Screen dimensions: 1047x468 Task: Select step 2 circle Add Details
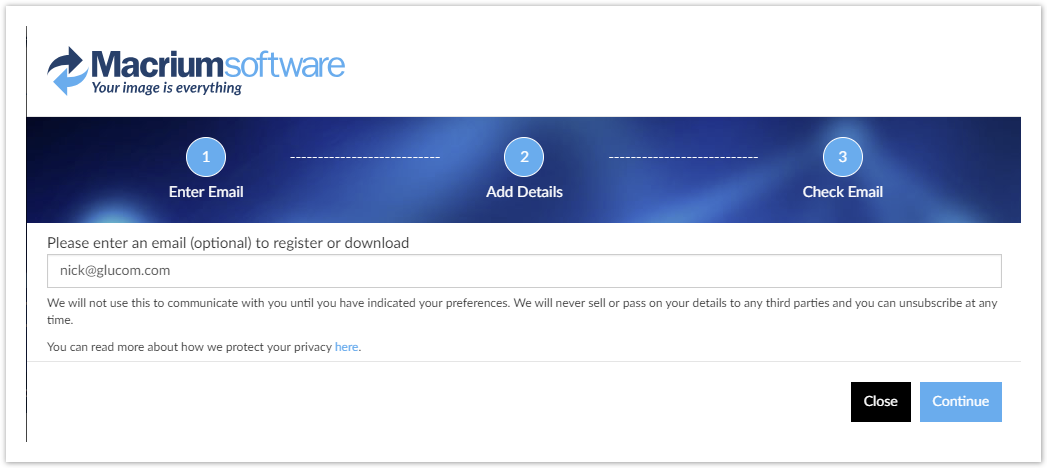click(524, 158)
